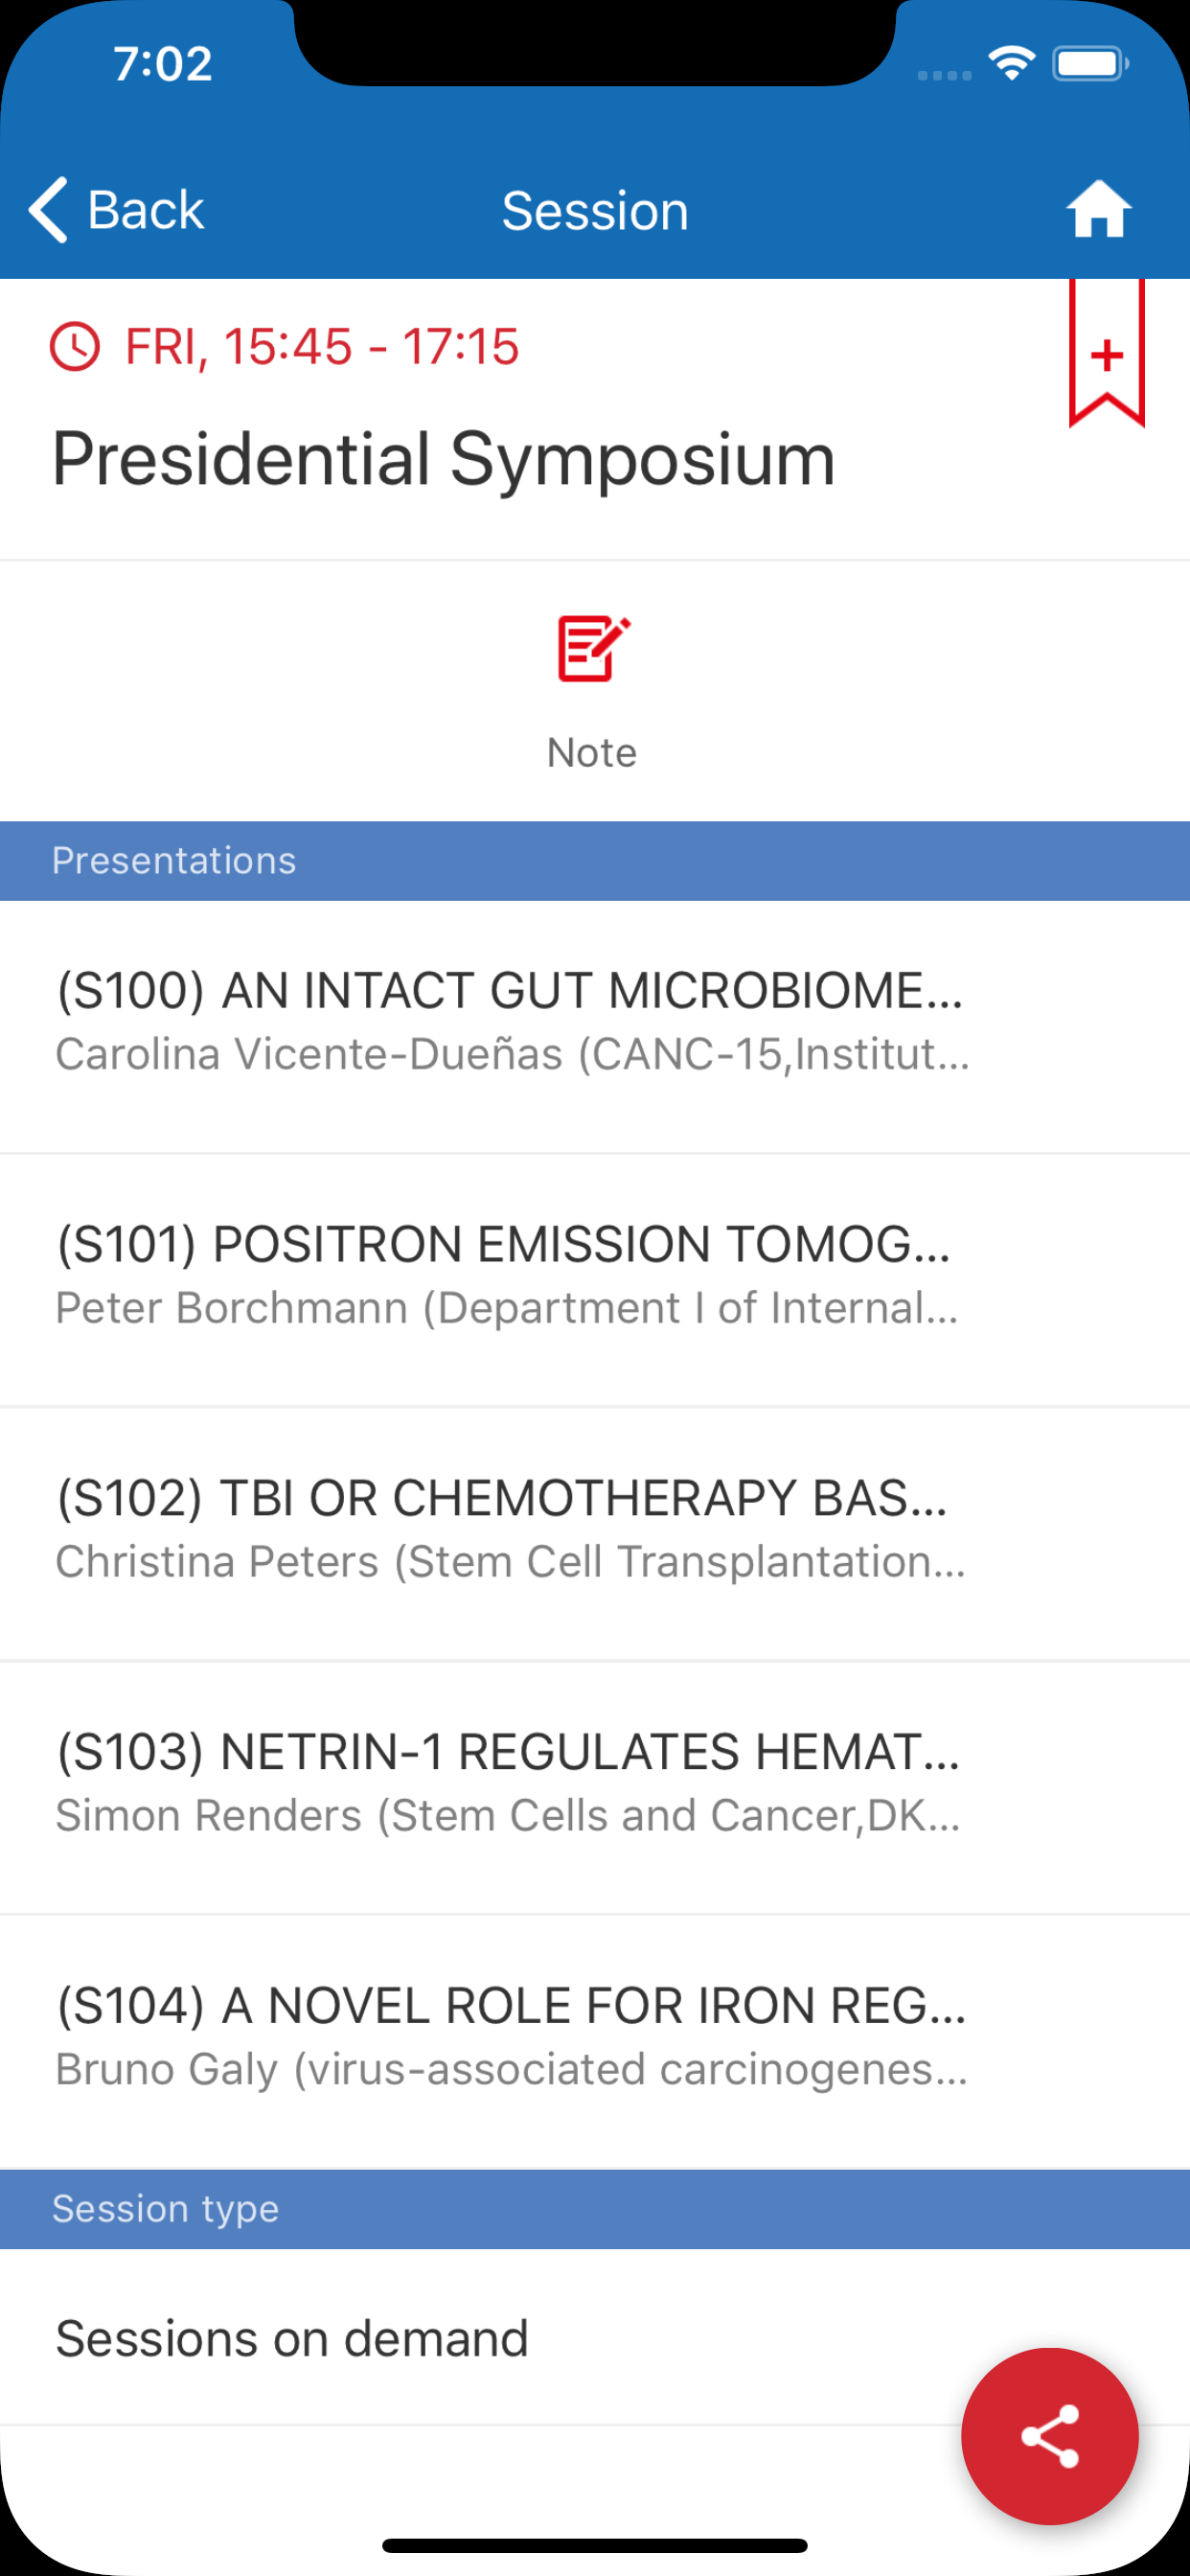Go Back using the Back label
1190x2576 pixels.
146,210
